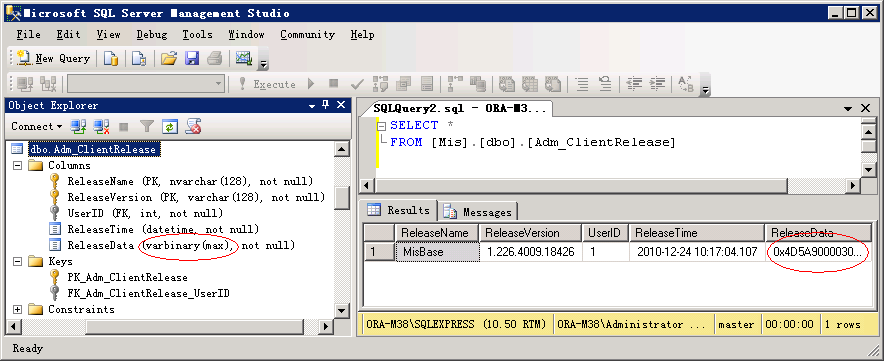Click the Analysis Services query icon

click(139, 58)
